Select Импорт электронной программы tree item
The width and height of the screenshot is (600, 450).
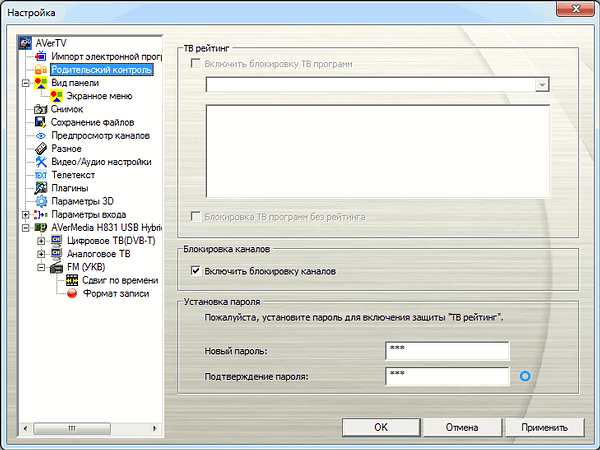point(106,57)
